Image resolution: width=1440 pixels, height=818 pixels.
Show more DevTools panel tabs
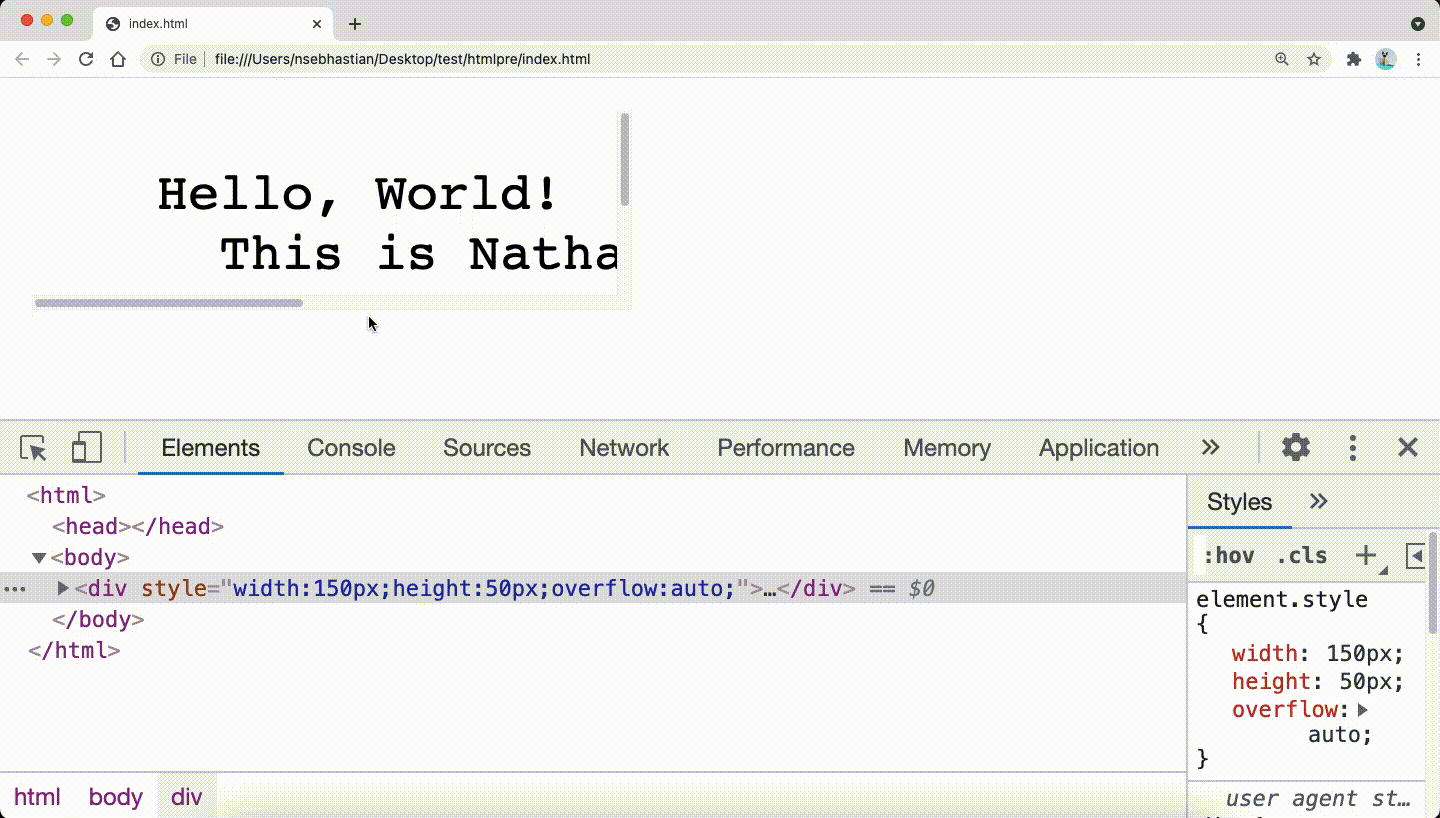pyautogui.click(x=1210, y=447)
